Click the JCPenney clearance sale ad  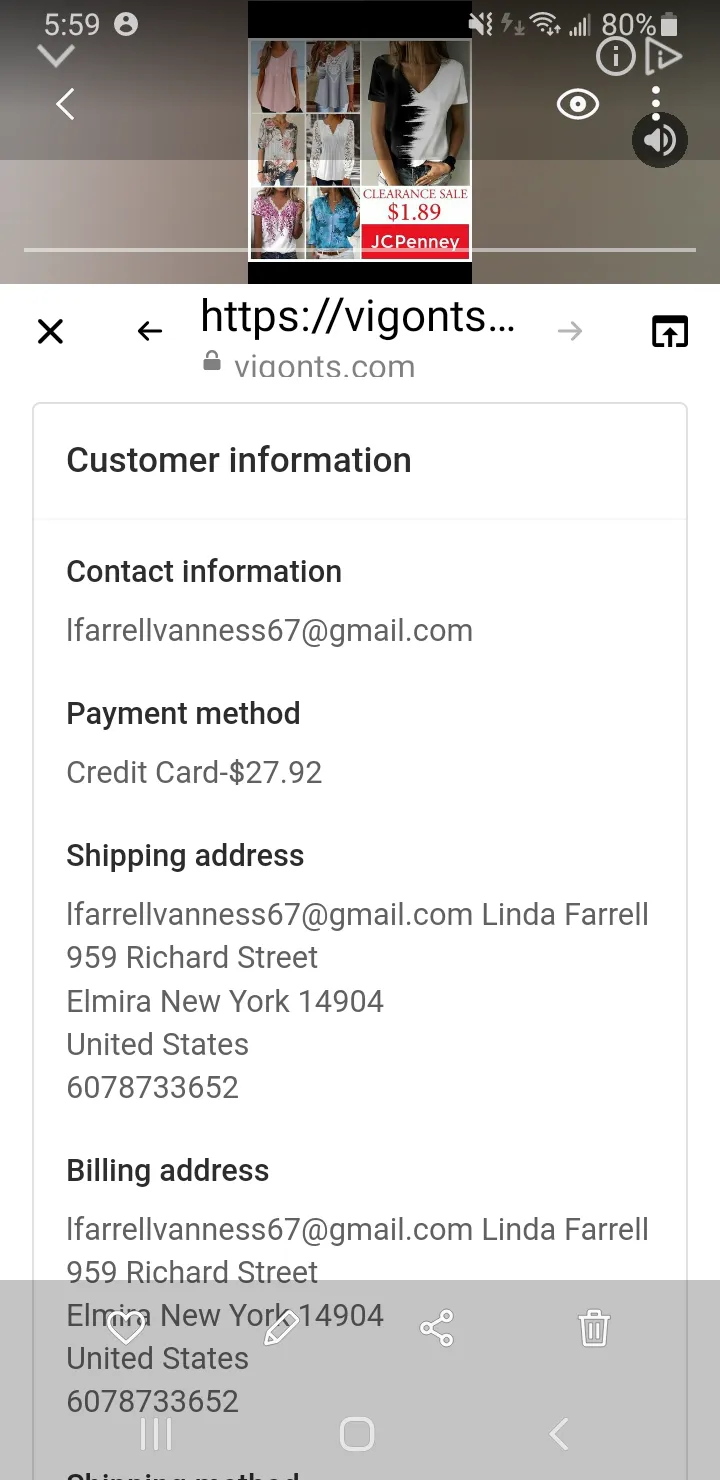click(360, 149)
